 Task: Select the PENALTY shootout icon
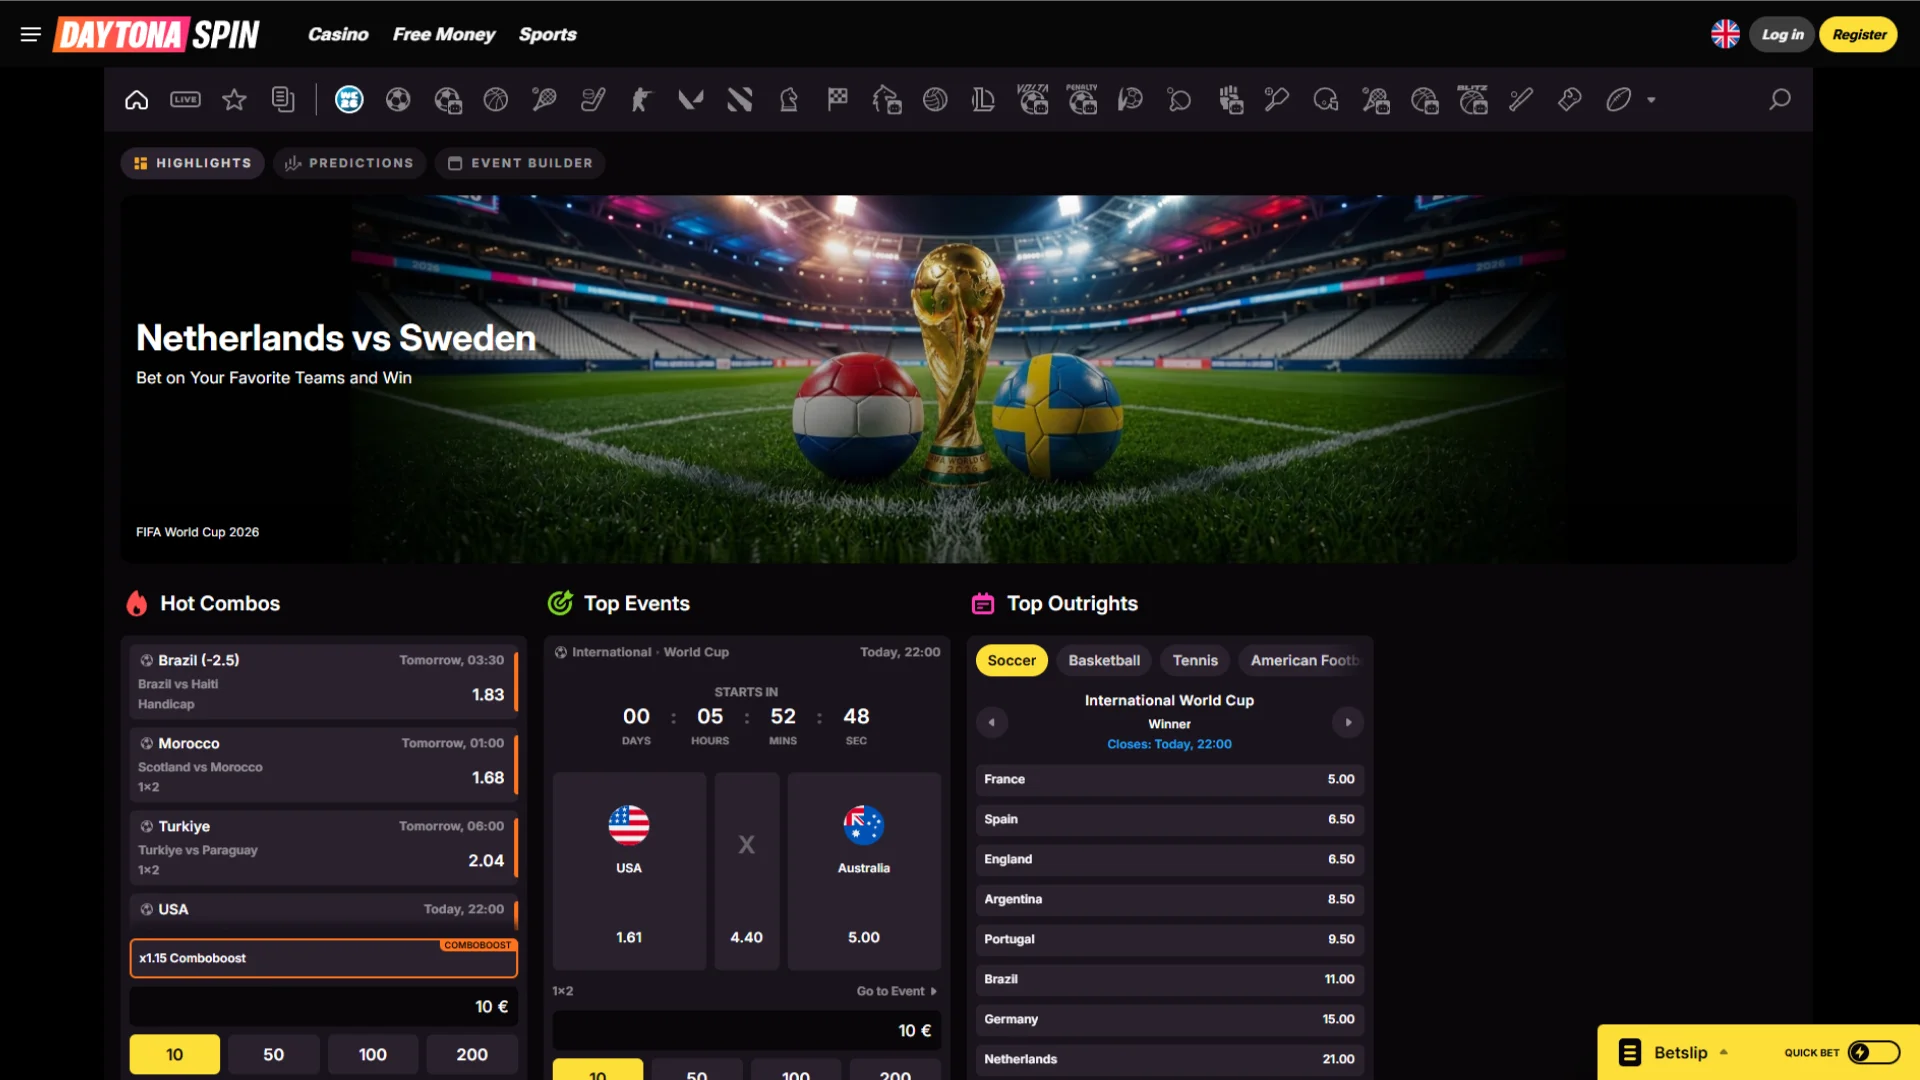[x=1082, y=100]
